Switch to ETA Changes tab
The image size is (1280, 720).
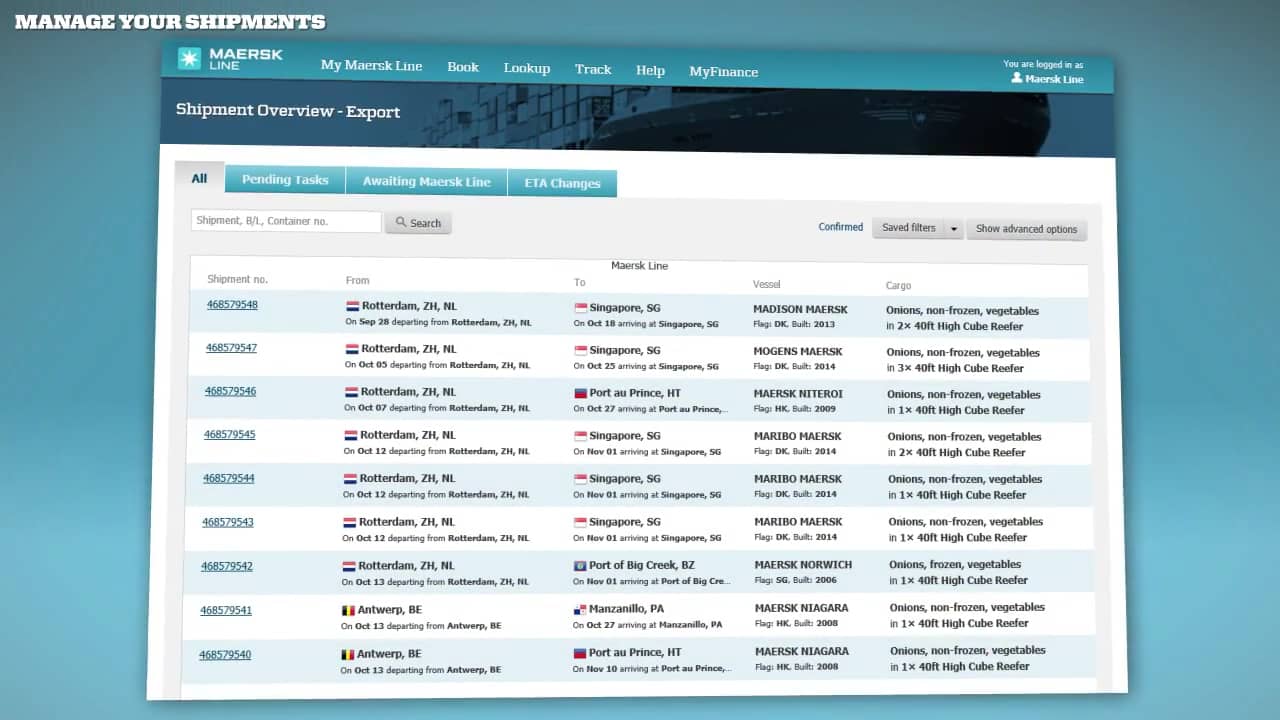click(563, 183)
